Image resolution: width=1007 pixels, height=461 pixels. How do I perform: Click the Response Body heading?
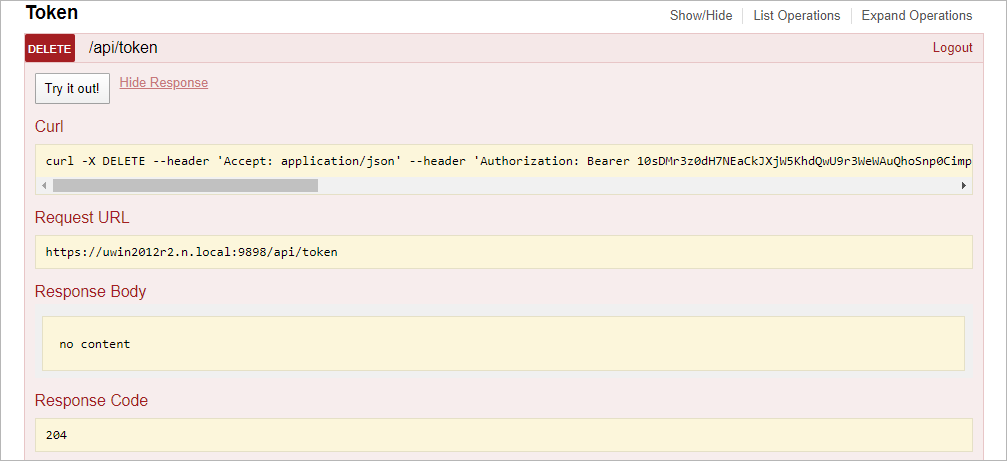(x=91, y=291)
